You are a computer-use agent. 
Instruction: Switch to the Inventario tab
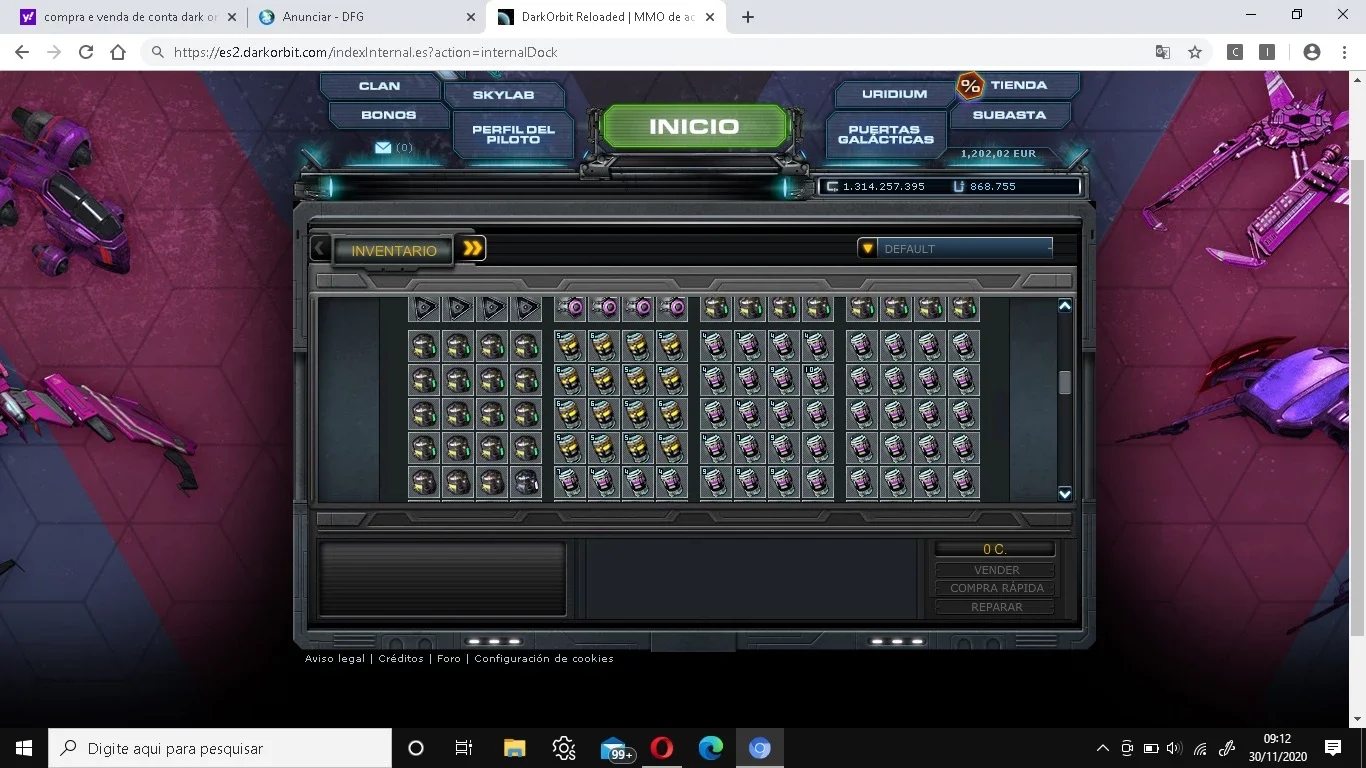coord(394,250)
